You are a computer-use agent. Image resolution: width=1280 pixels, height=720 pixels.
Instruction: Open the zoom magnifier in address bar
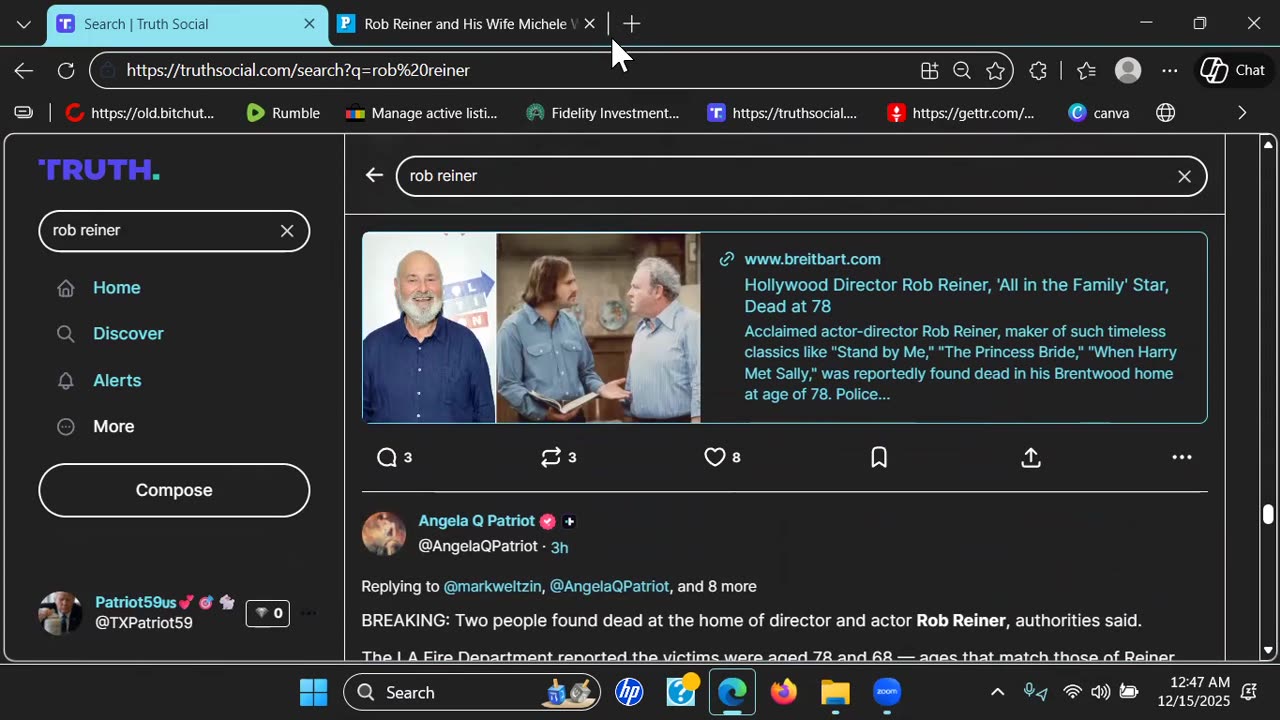click(962, 70)
